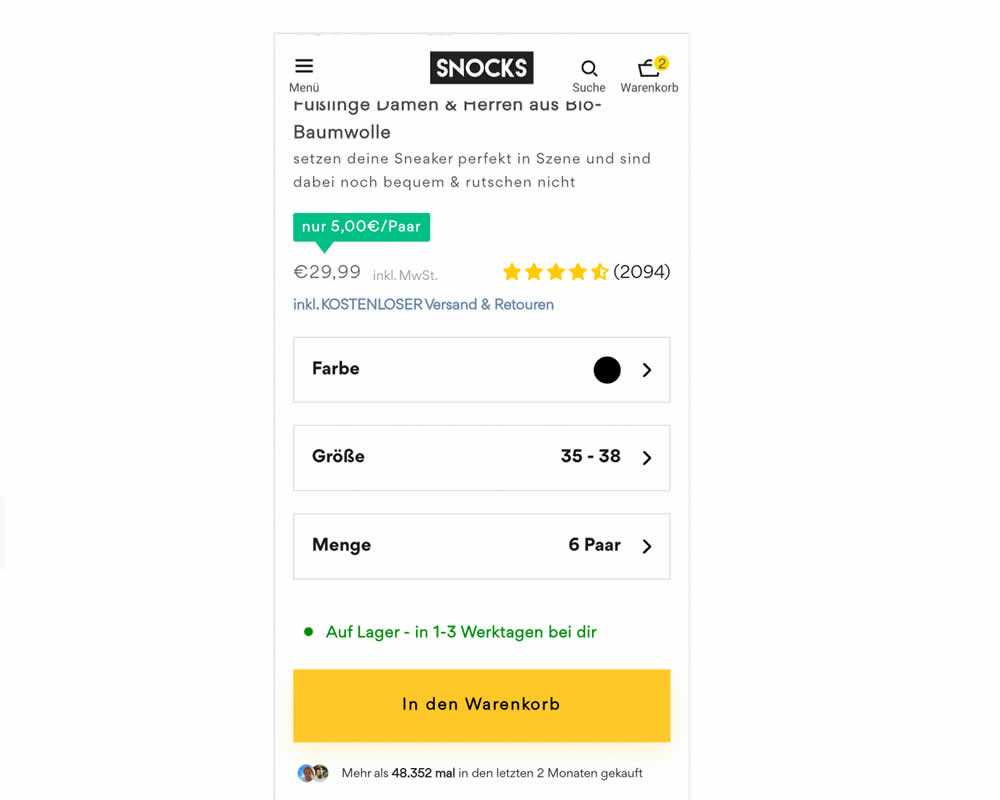The width and height of the screenshot is (1000, 800).
Task: Click the nur 5,00€/Paar price badge
Action: 362,227
